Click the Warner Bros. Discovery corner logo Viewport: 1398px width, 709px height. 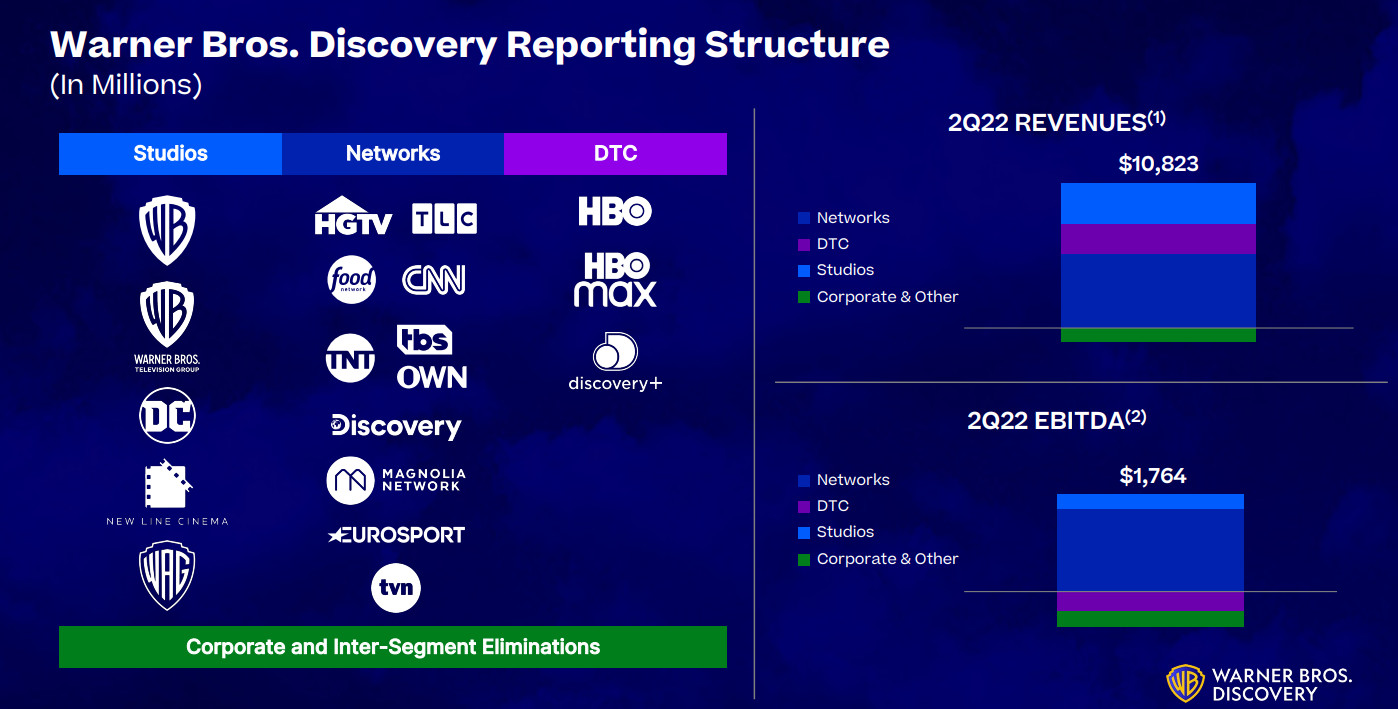[x=1260, y=683]
